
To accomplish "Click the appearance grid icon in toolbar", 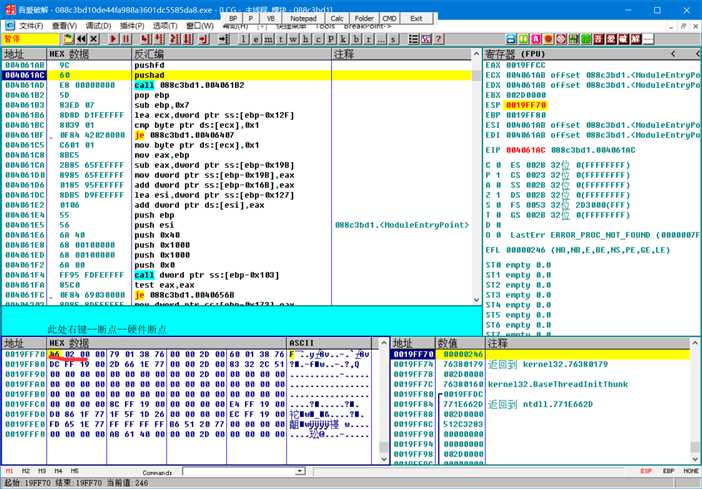I will click(426, 39).
